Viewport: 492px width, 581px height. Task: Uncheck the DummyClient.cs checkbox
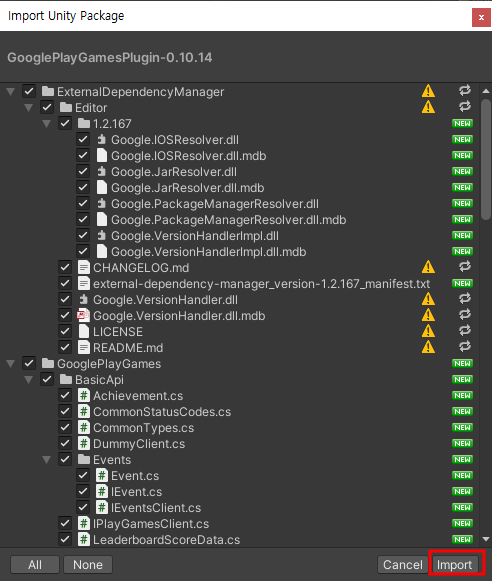pos(65,443)
